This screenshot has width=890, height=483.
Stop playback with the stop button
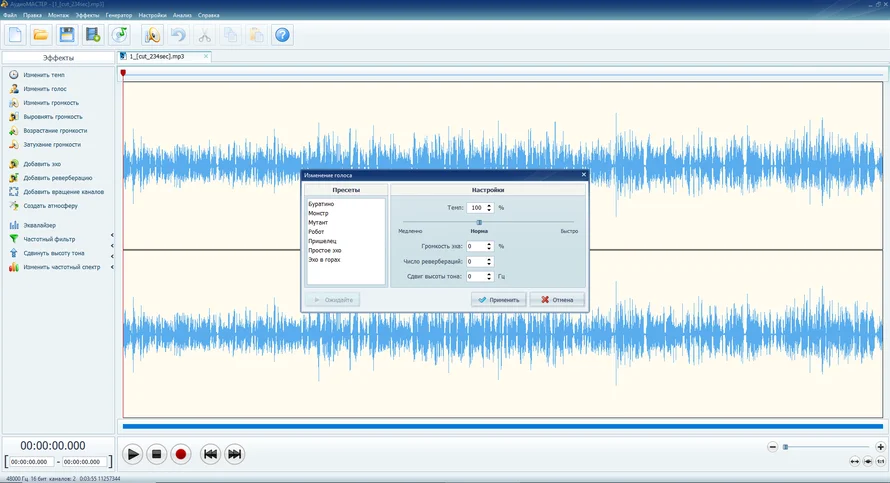point(157,454)
